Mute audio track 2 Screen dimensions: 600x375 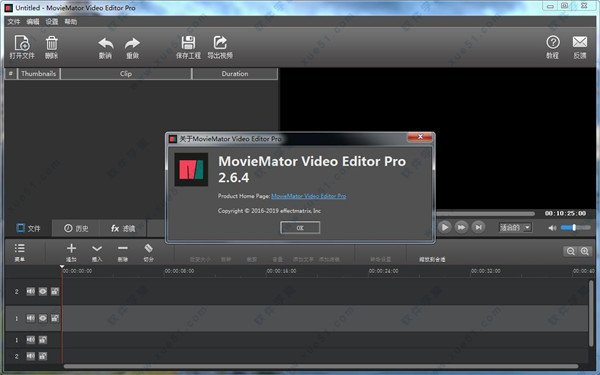click(31, 356)
